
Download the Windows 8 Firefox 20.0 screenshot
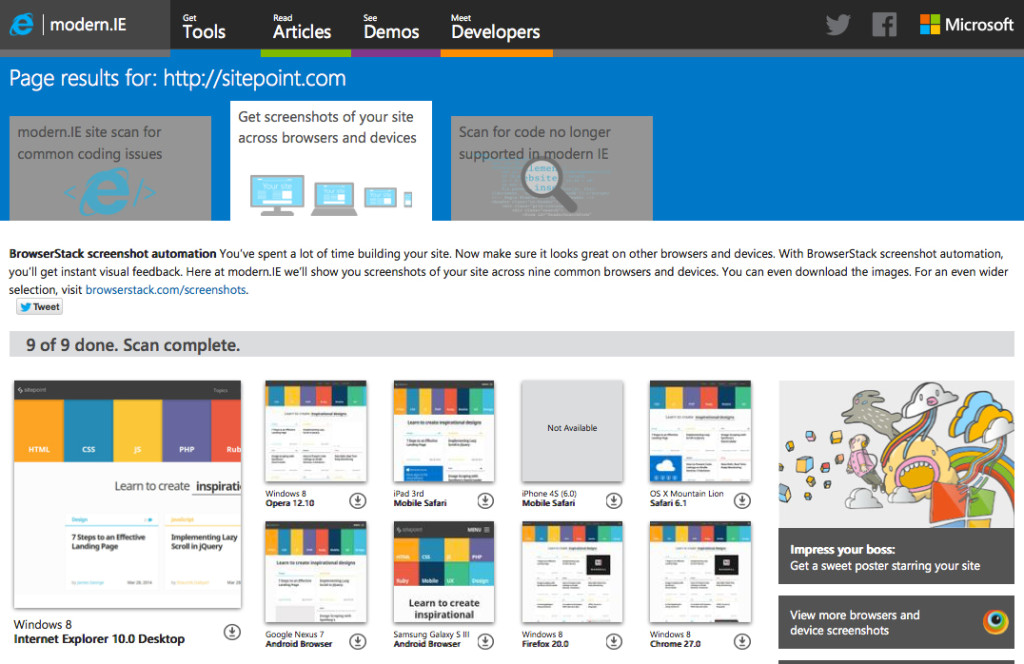tap(613, 641)
